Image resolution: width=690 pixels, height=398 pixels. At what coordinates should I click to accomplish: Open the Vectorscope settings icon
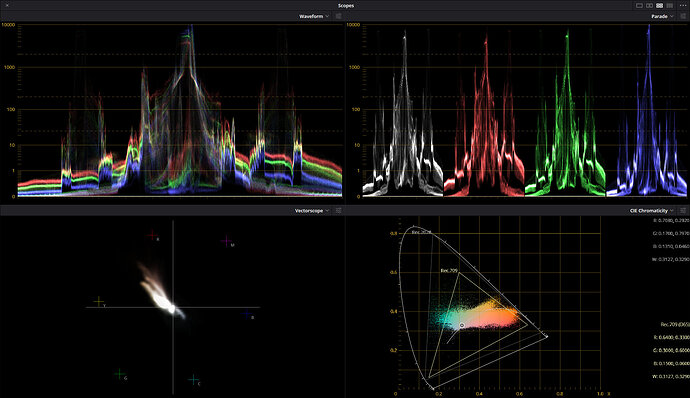(x=338, y=211)
